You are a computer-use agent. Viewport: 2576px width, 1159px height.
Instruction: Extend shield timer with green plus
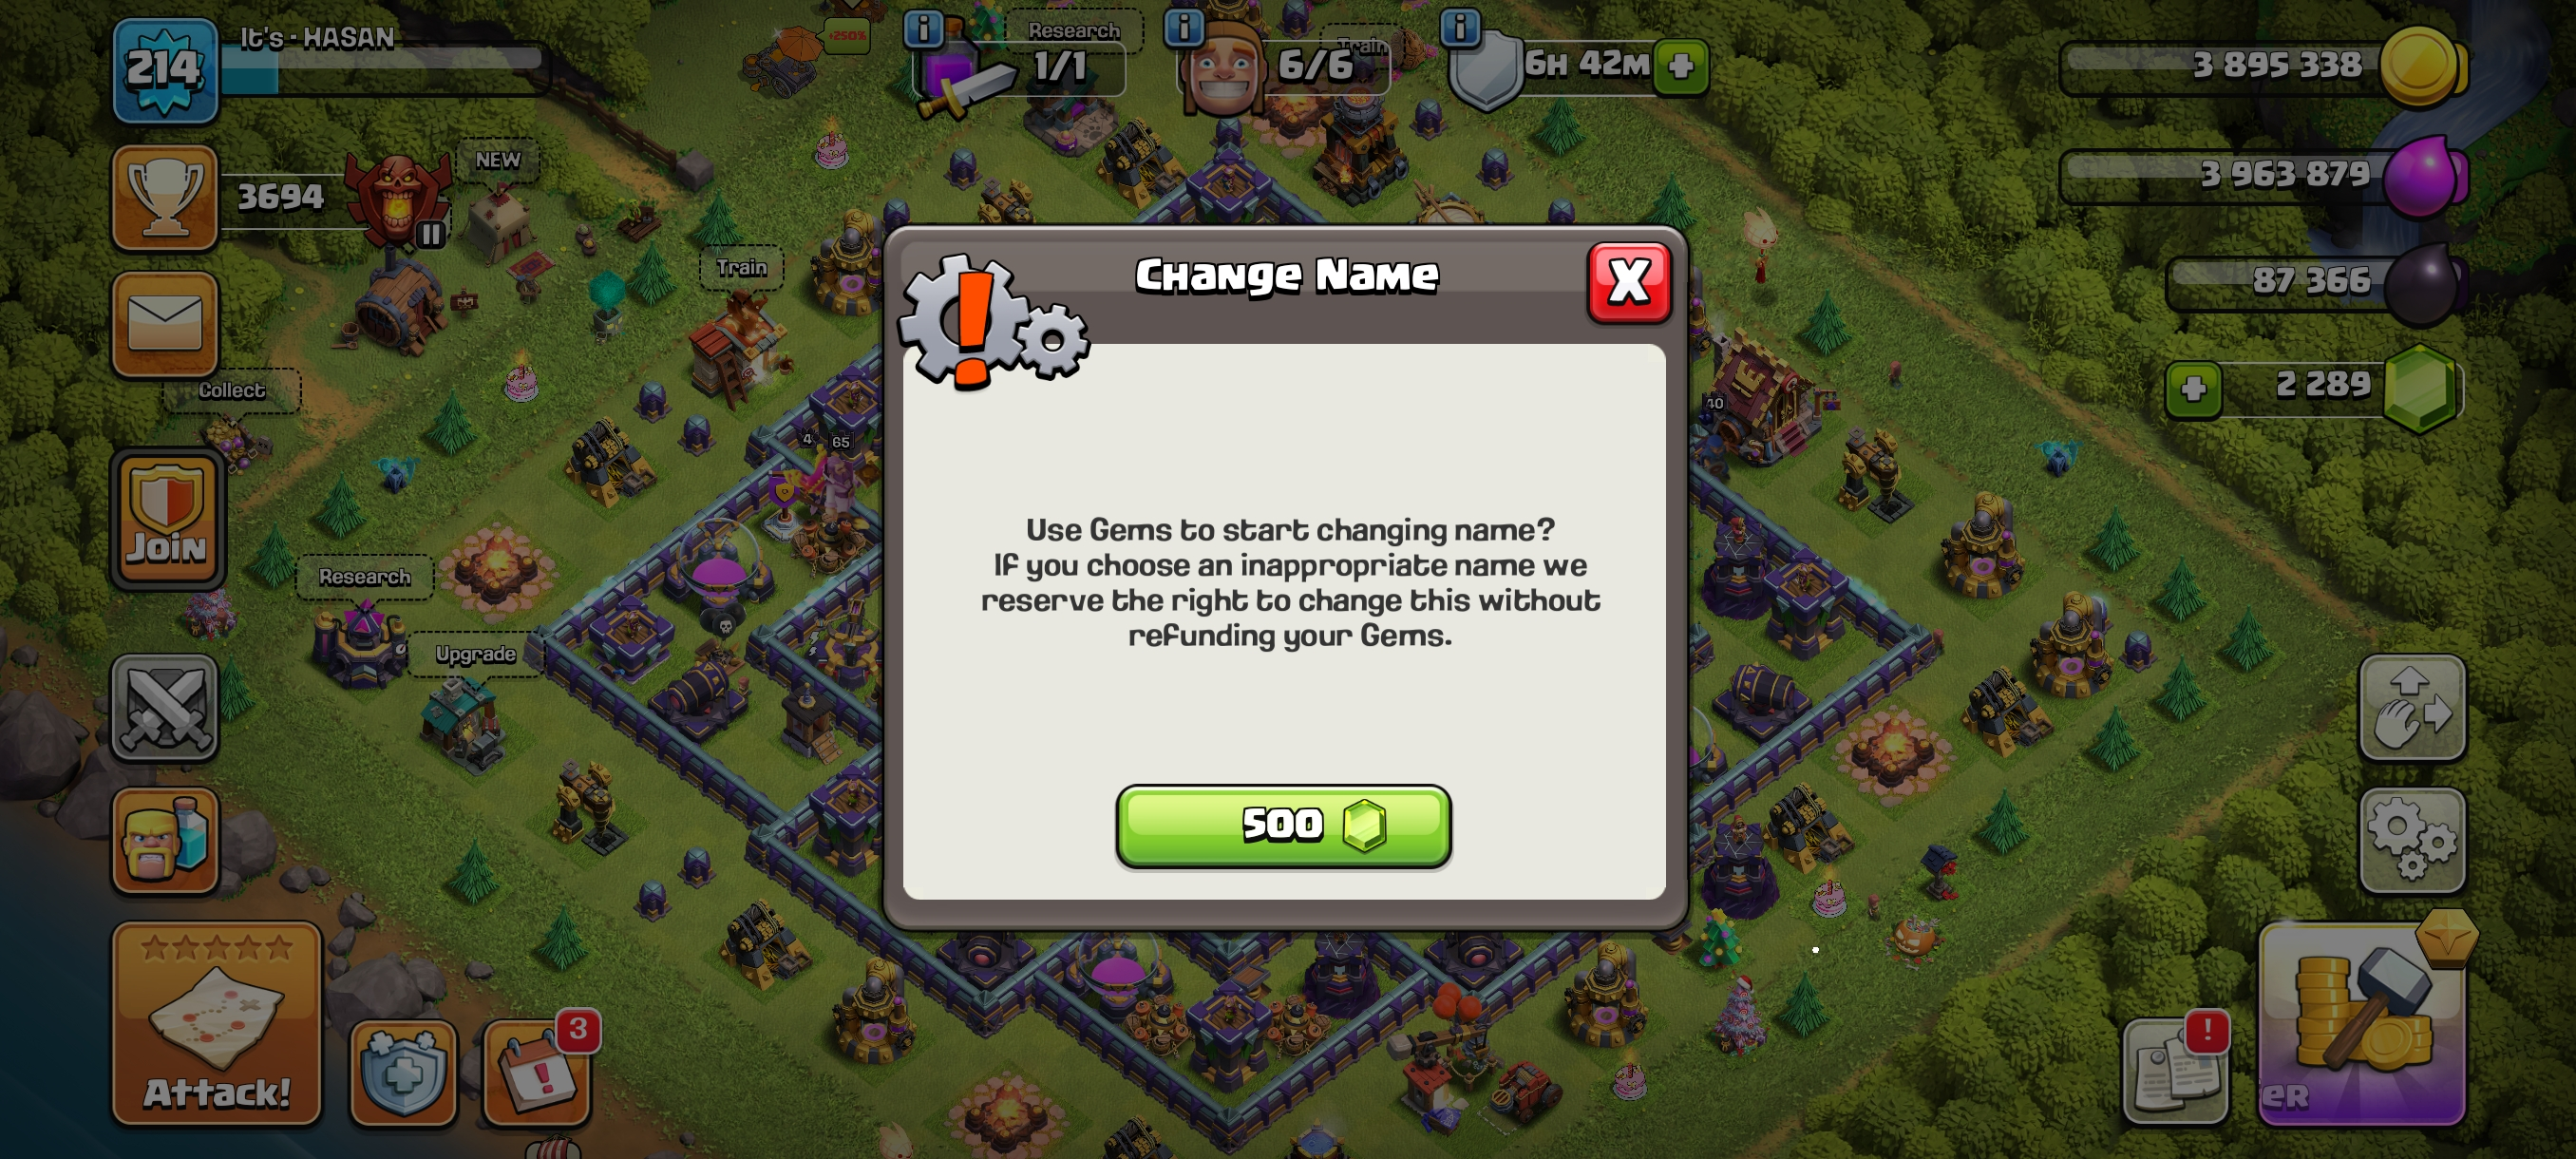point(1681,66)
